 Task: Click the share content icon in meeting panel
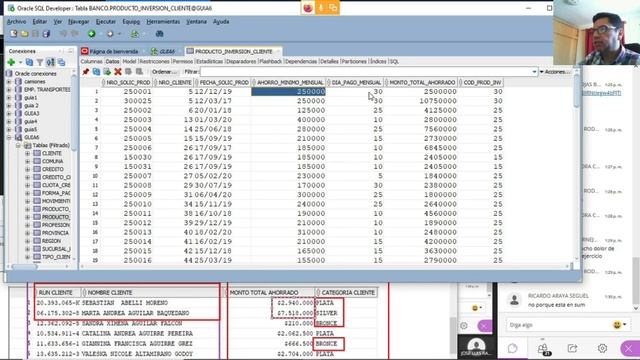(x=572, y=348)
